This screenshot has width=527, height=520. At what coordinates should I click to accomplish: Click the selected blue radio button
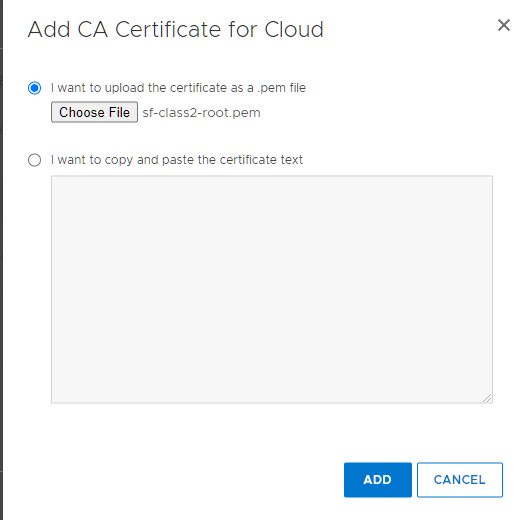point(35,88)
